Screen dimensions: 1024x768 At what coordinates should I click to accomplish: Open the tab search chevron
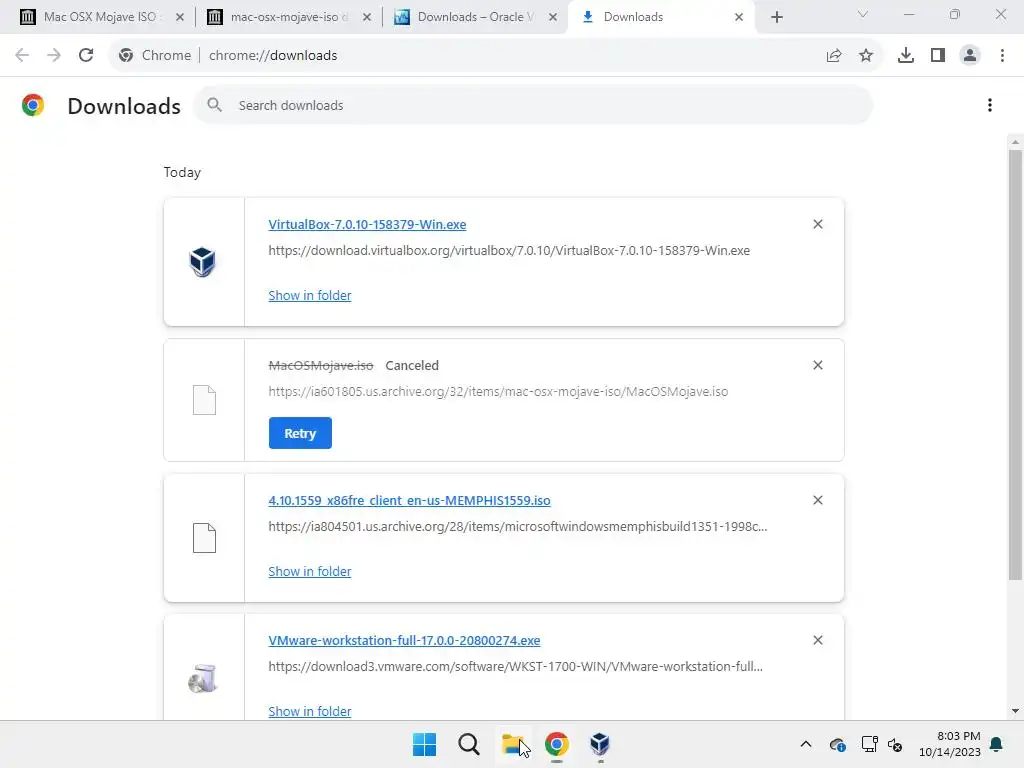point(863,14)
